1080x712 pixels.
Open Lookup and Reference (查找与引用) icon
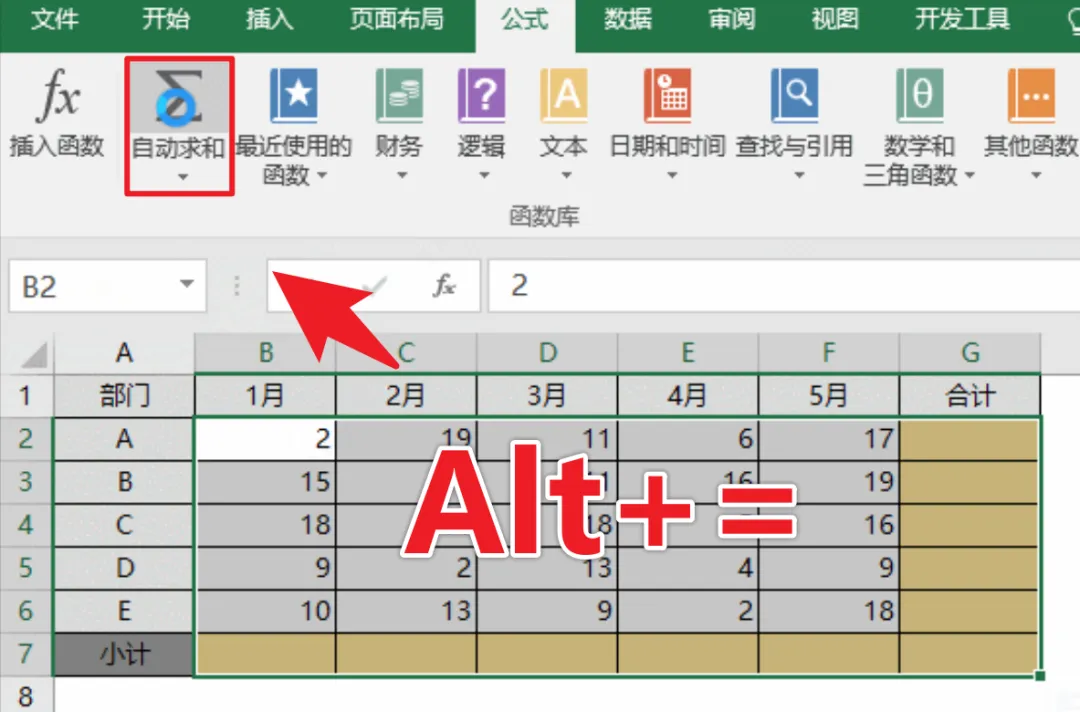coord(794,96)
